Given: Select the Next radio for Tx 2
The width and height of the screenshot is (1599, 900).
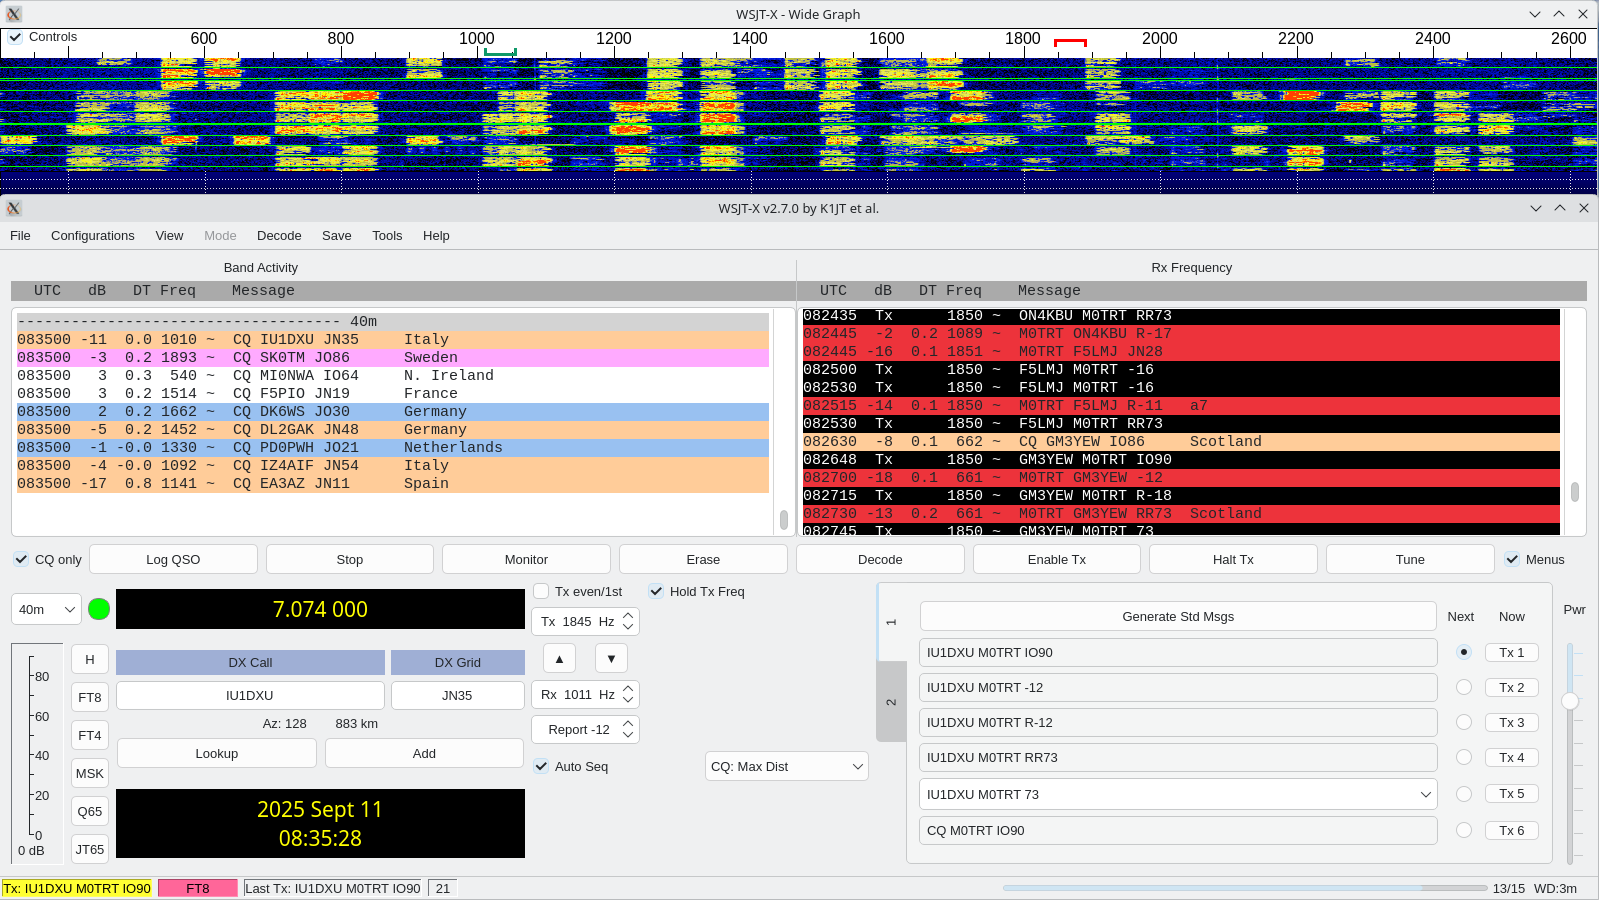Looking at the screenshot, I should pos(1464,687).
